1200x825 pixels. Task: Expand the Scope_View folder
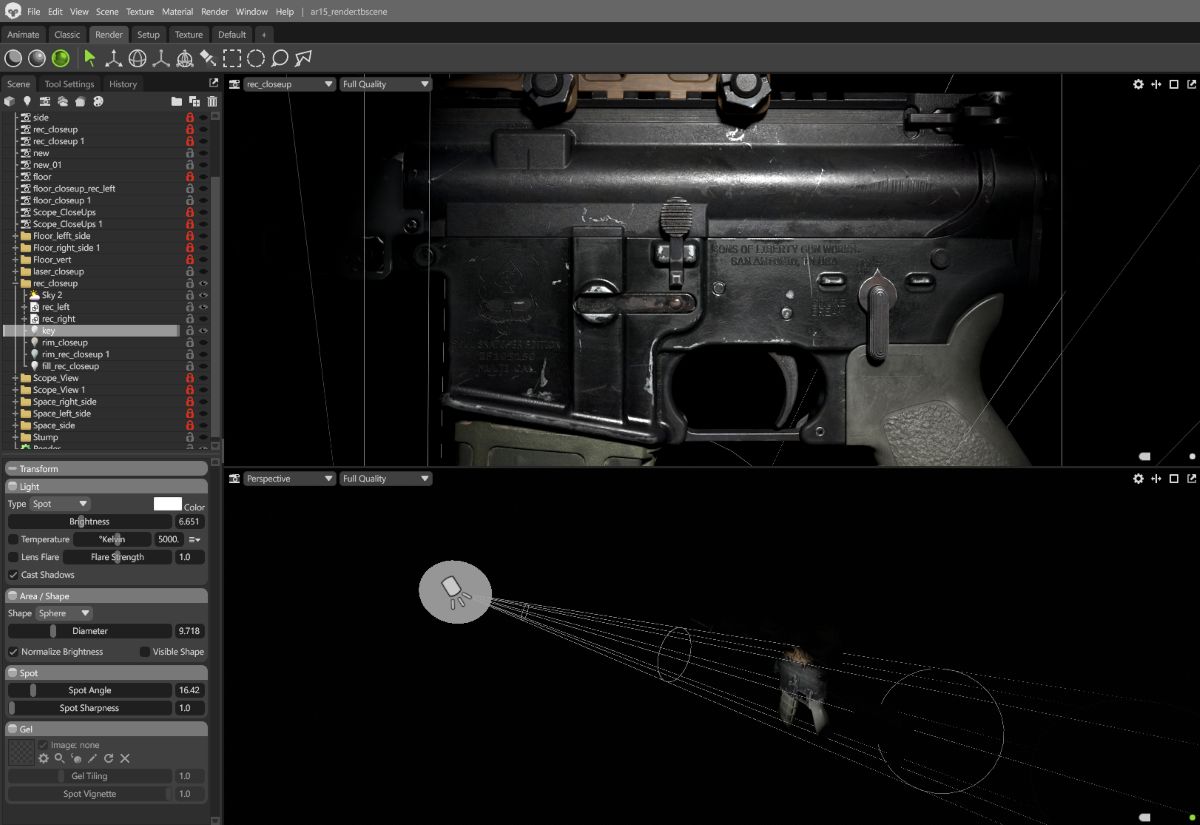[x=15, y=378]
